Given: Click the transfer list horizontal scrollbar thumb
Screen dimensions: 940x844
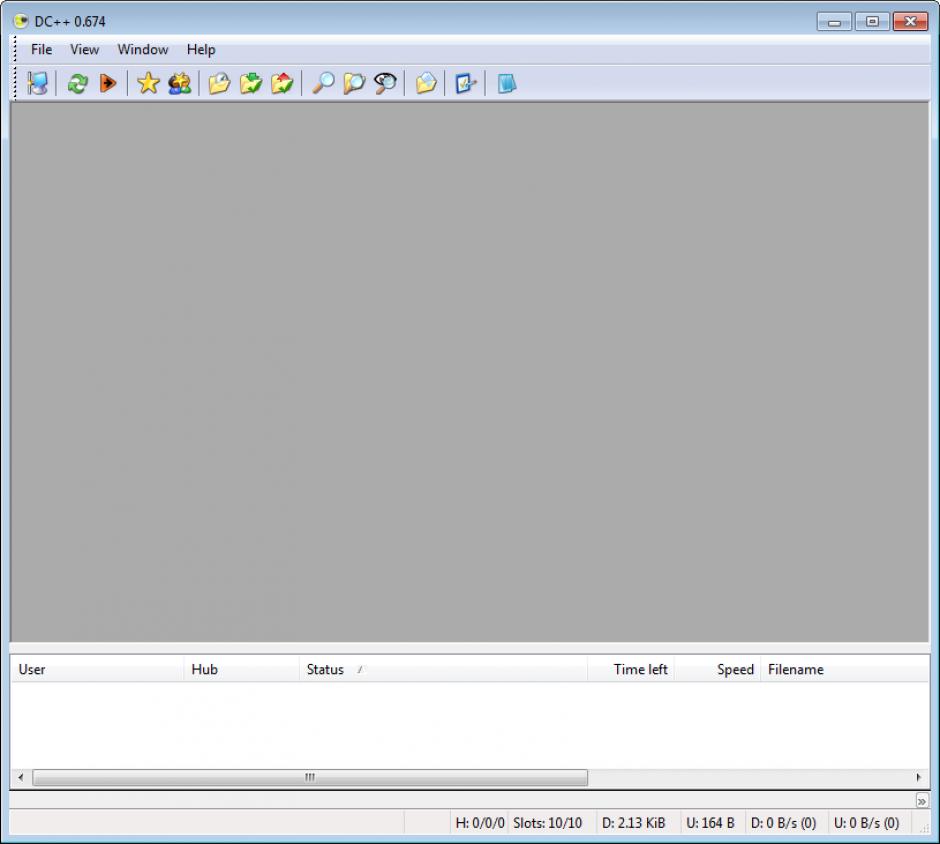Looking at the screenshot, I should click(310, 777).
